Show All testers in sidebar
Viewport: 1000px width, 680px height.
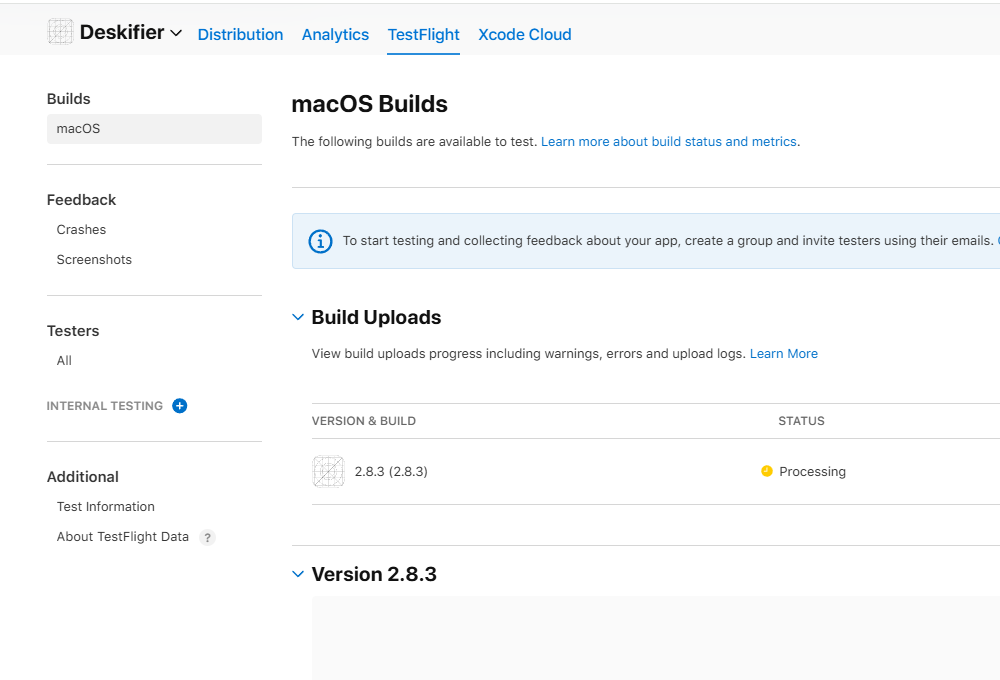pos(64,361)
